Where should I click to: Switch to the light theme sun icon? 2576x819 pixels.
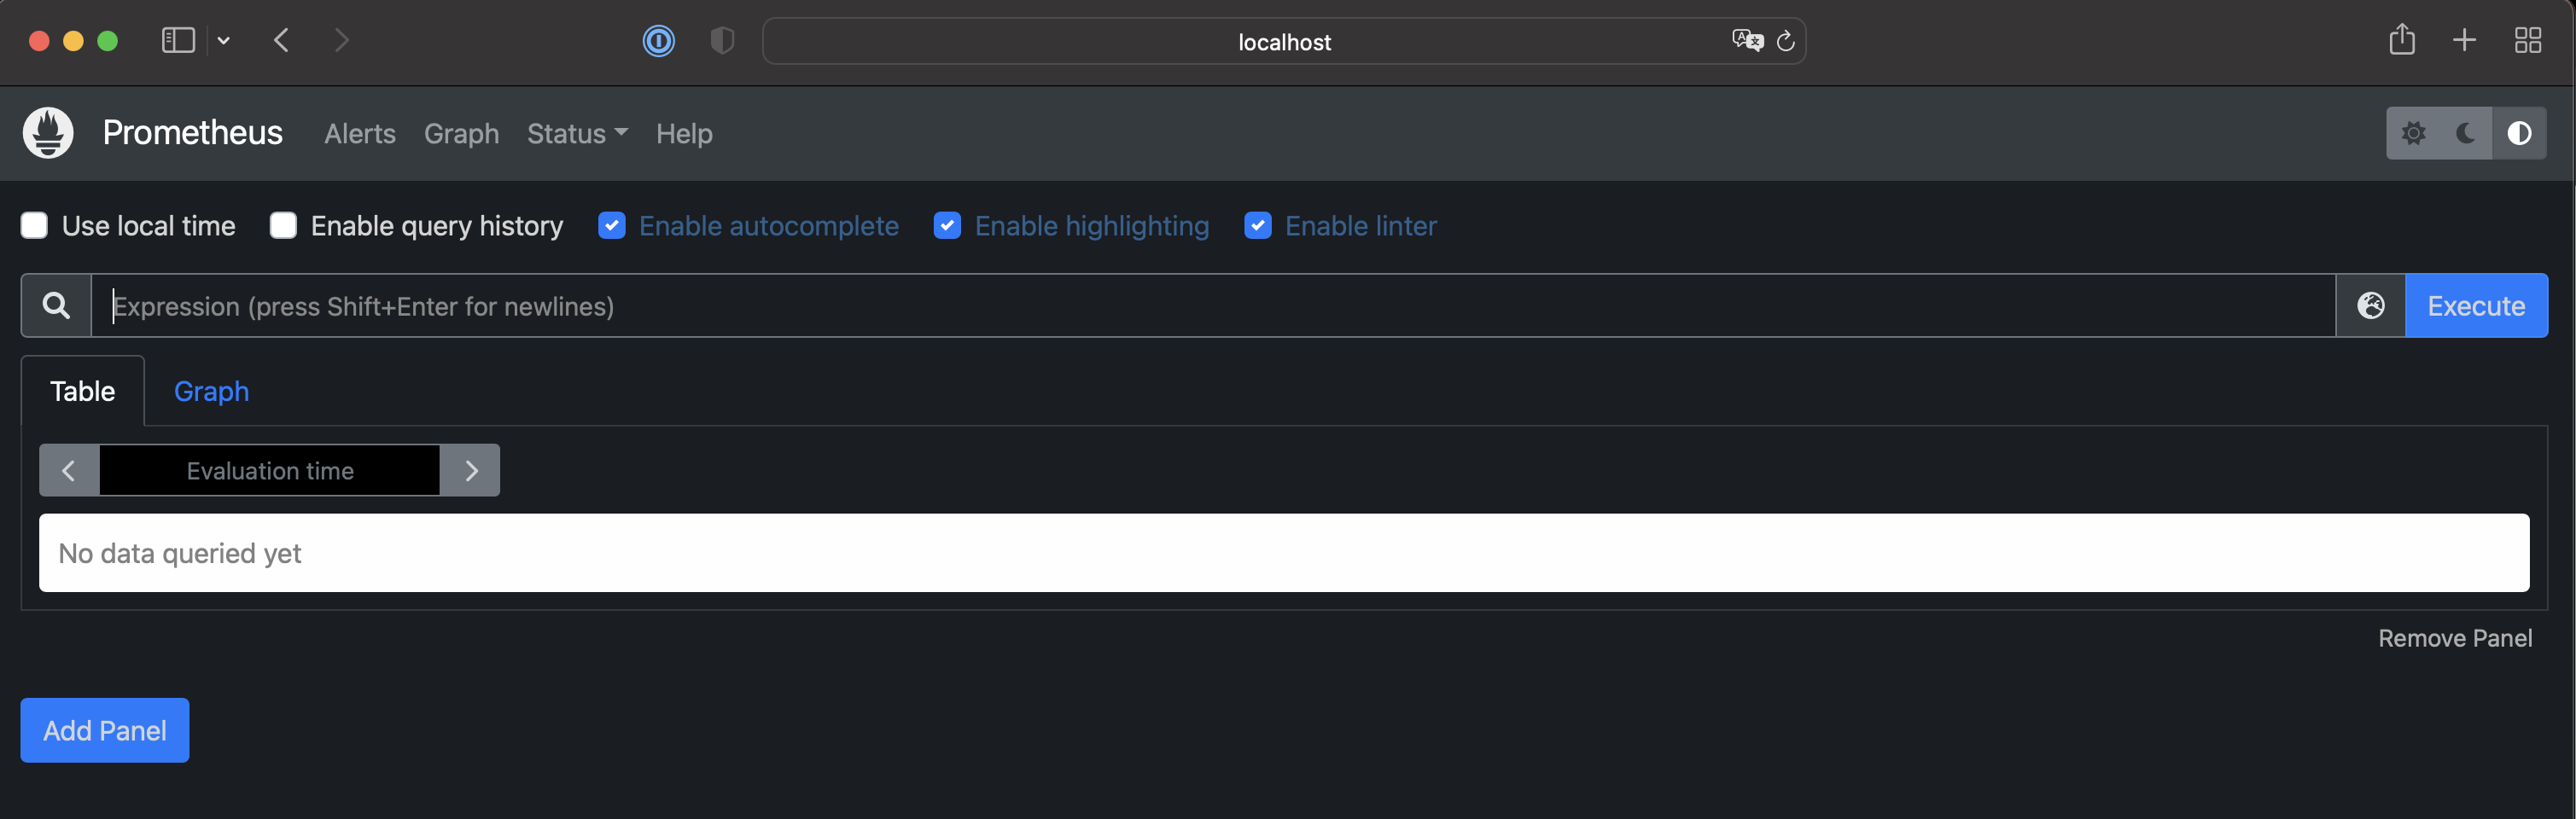coord(2413,133)
